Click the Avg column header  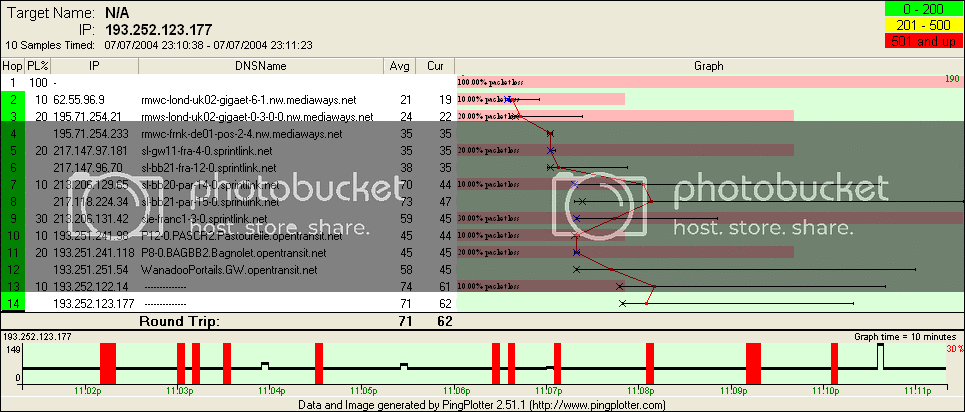(399, 66)
